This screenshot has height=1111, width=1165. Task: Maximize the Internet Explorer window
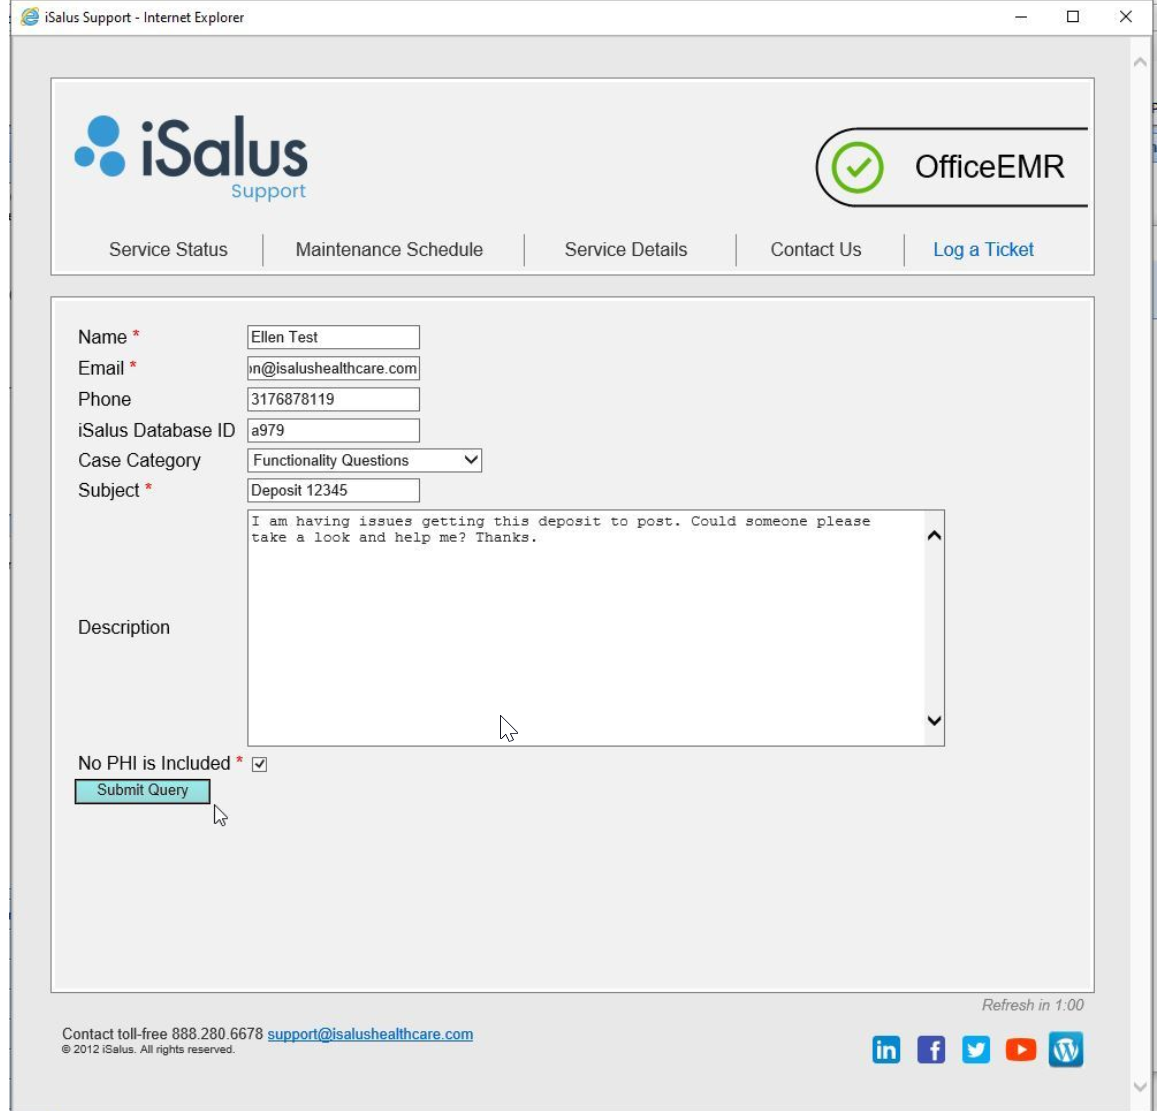click(1073, 17)
